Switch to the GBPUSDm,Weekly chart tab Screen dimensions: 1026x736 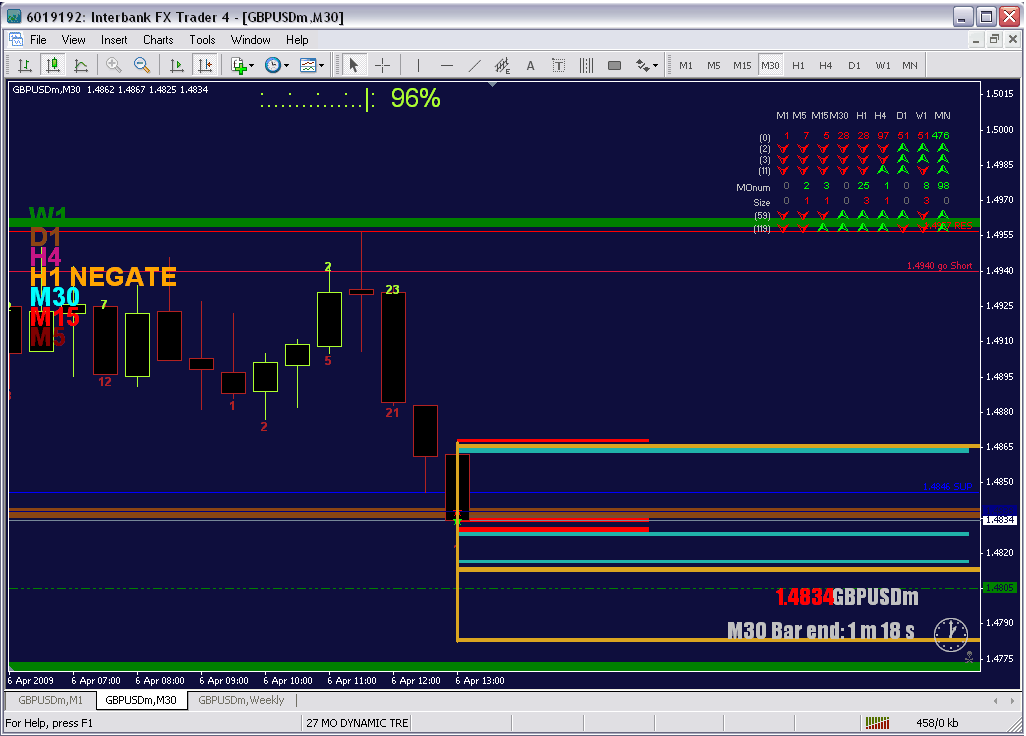(x=241, y=700)
